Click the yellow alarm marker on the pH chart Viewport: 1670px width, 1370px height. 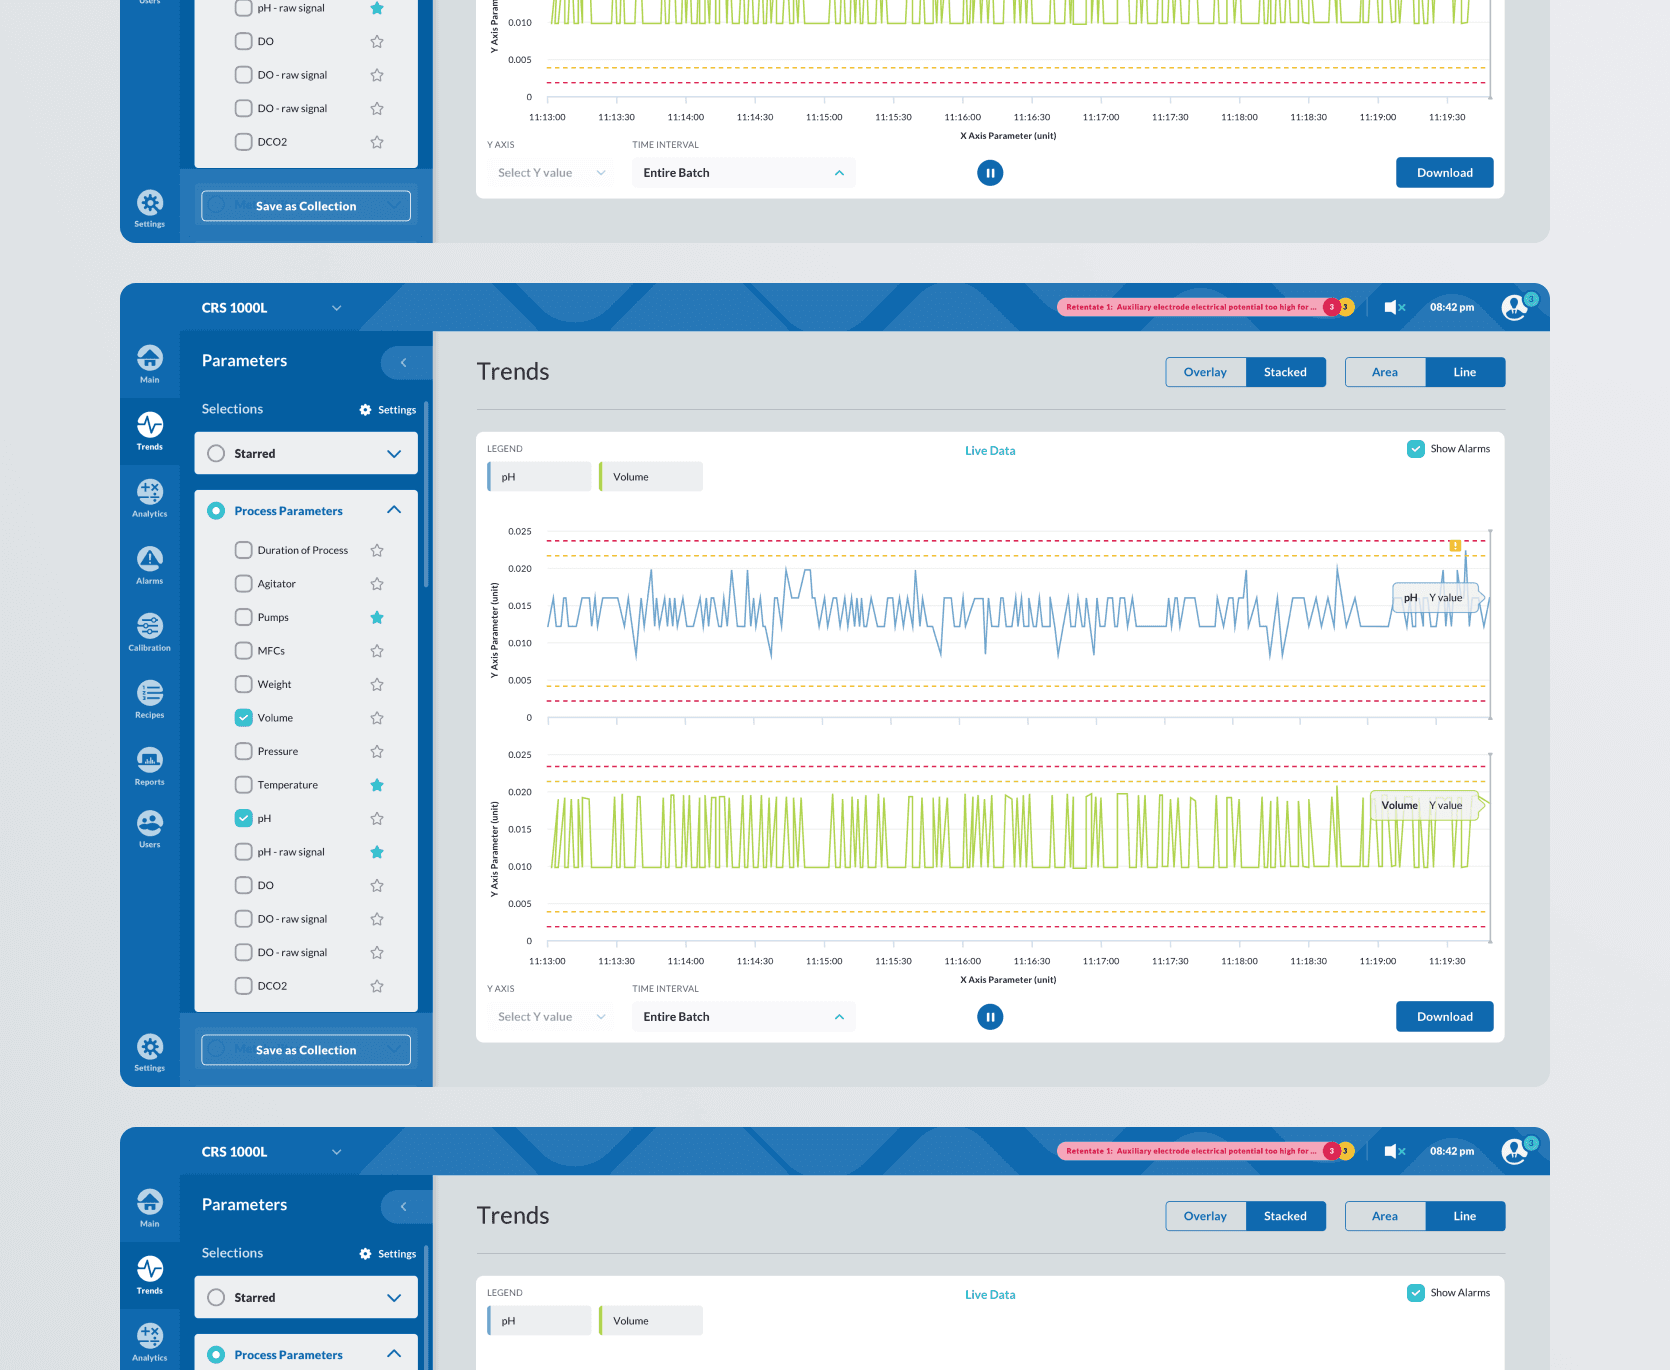[x=1455, y=545]
